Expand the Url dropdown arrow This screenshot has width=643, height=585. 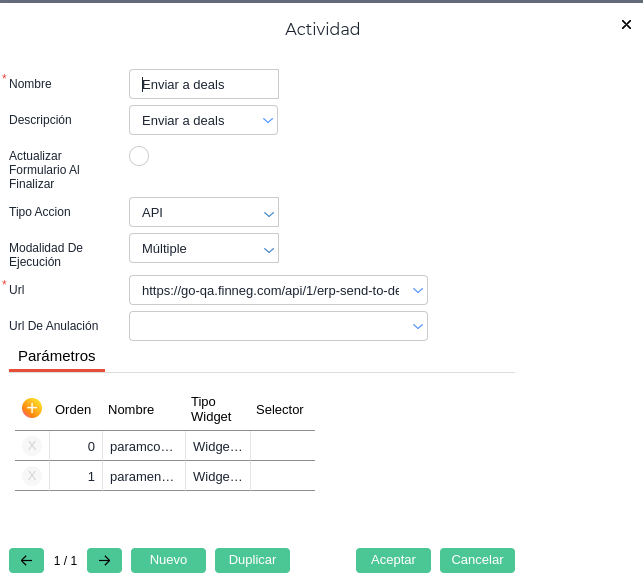(418, 291)
